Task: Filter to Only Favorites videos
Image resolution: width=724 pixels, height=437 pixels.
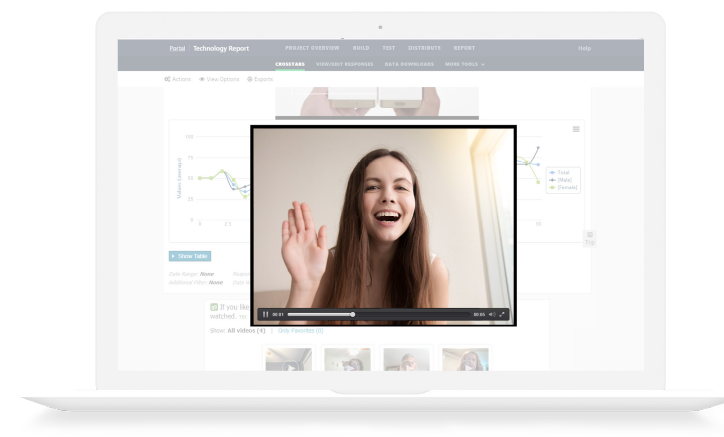Action: click(x=300, y=330)
